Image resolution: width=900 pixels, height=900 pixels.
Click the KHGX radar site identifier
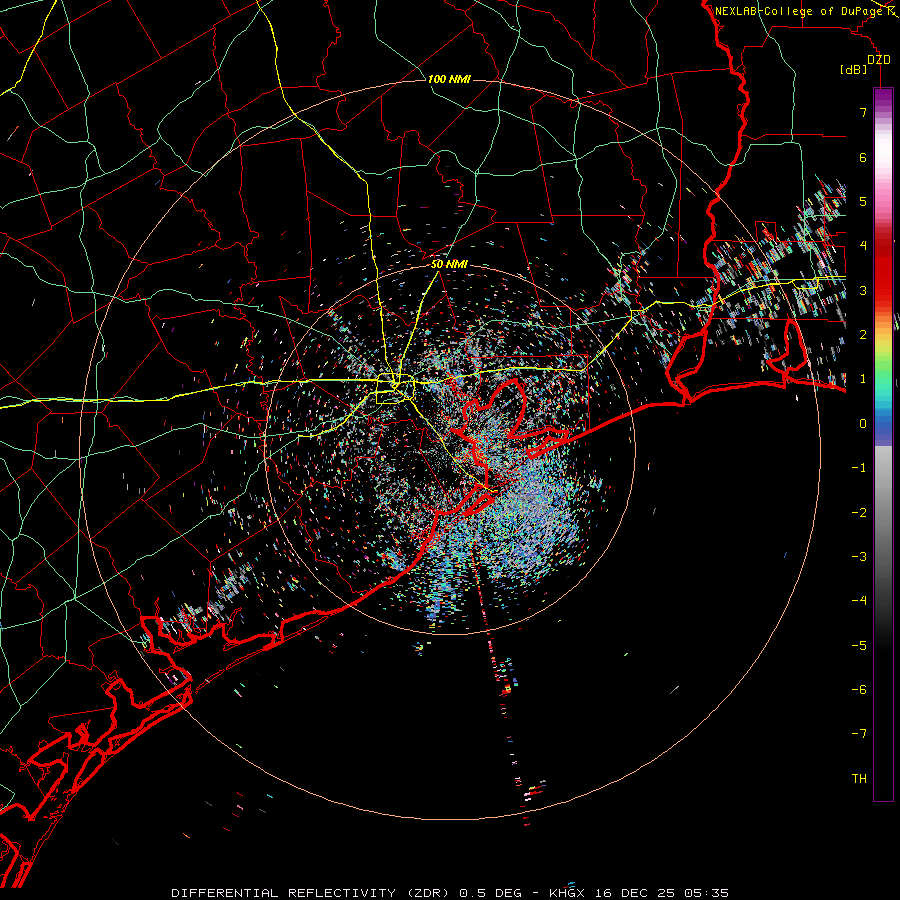coord(567,893)
